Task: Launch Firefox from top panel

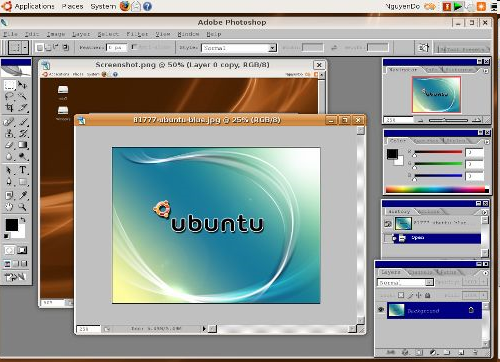Action: pos(125,6)
